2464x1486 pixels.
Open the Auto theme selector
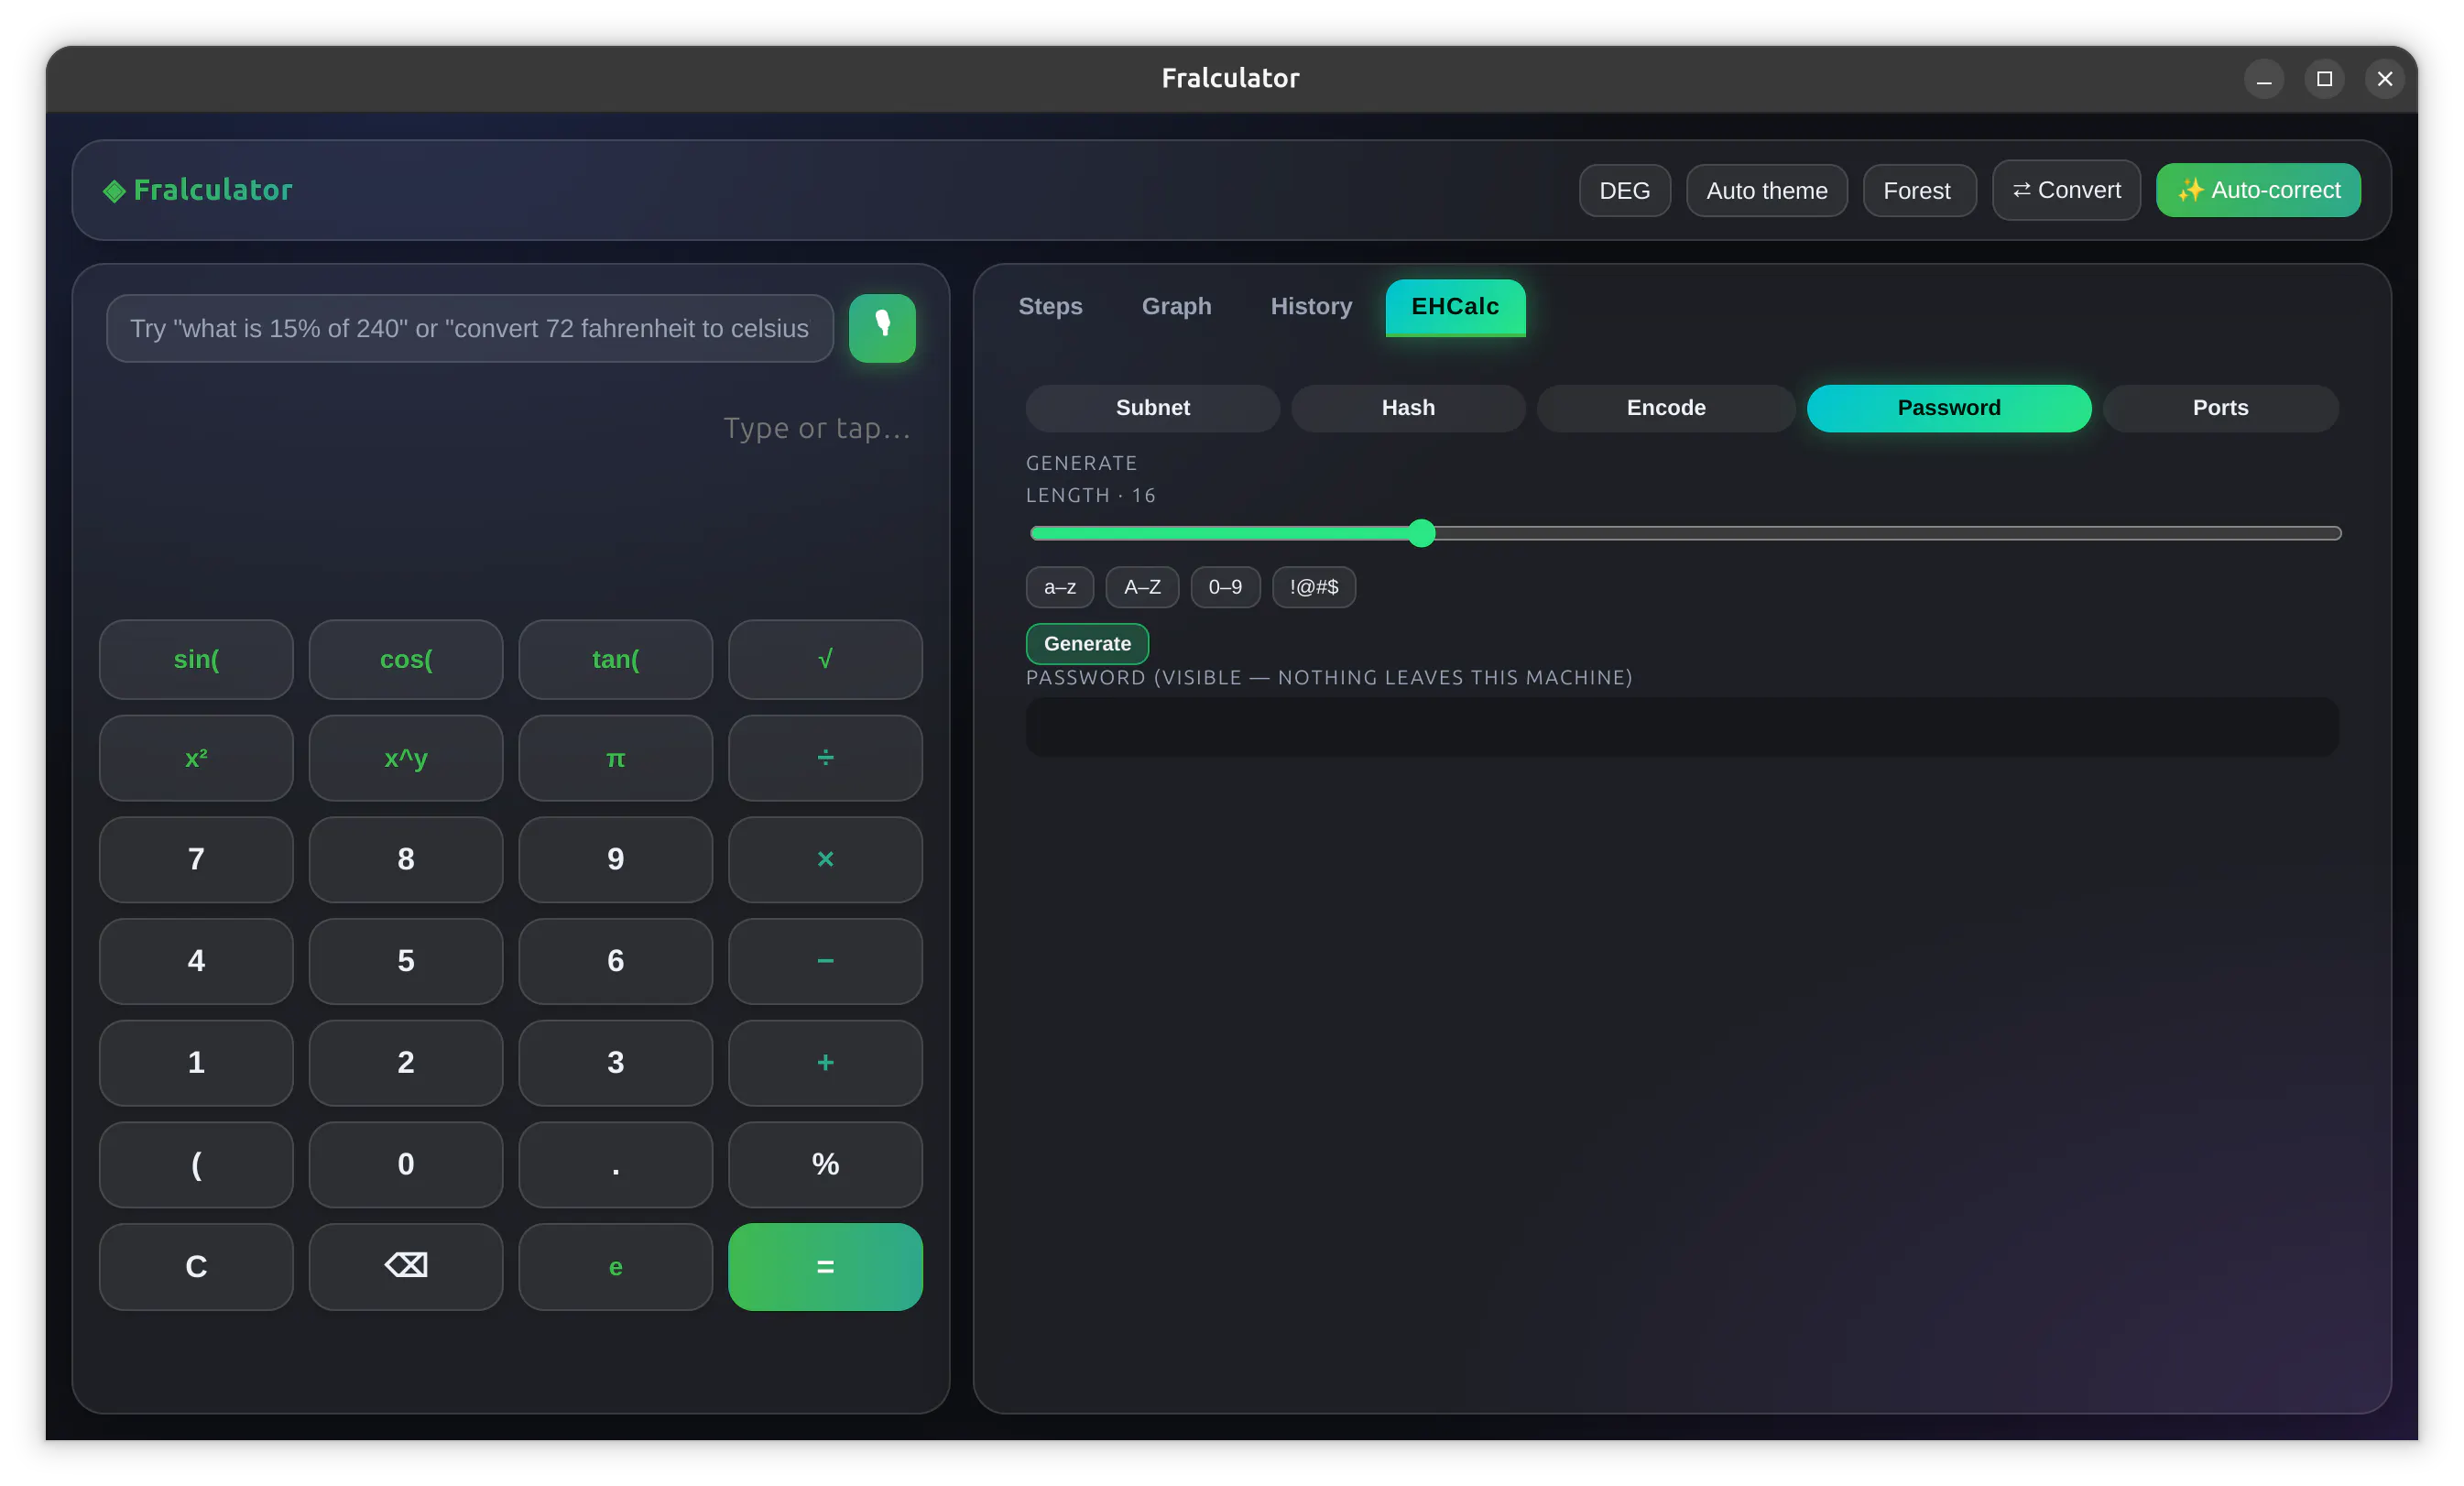click(x=1766, y=190)
